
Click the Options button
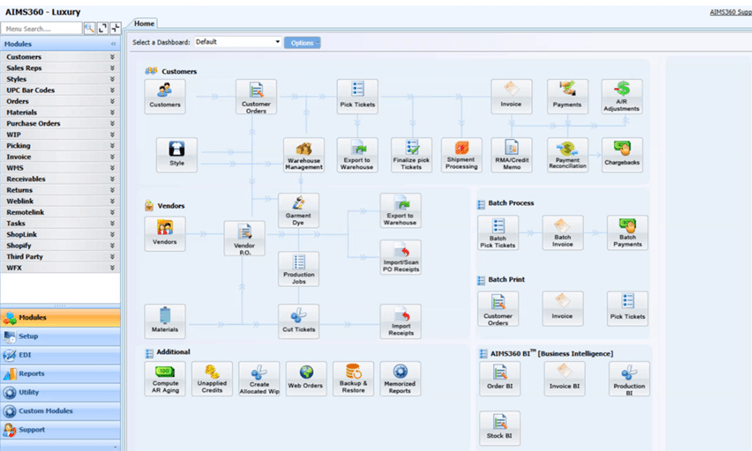(x=302, y=43)
